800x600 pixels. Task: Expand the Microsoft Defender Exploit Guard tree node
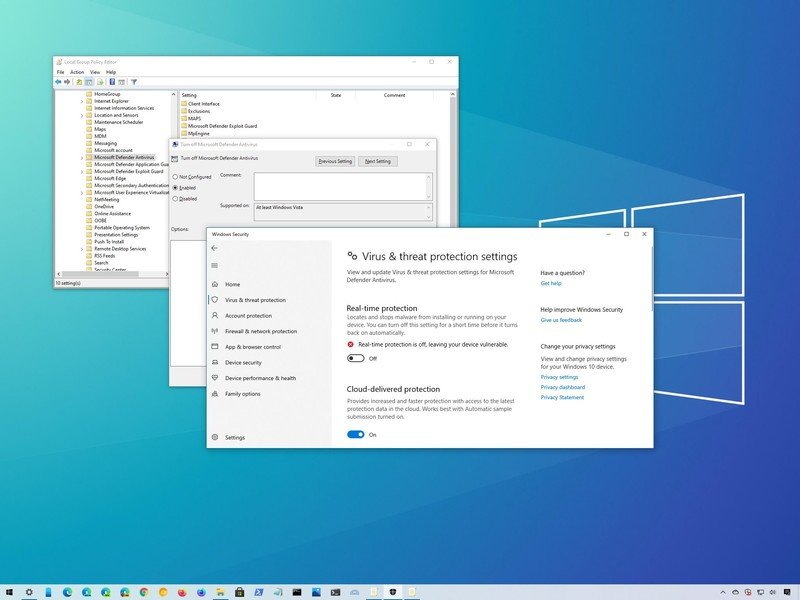pos(82,172)
